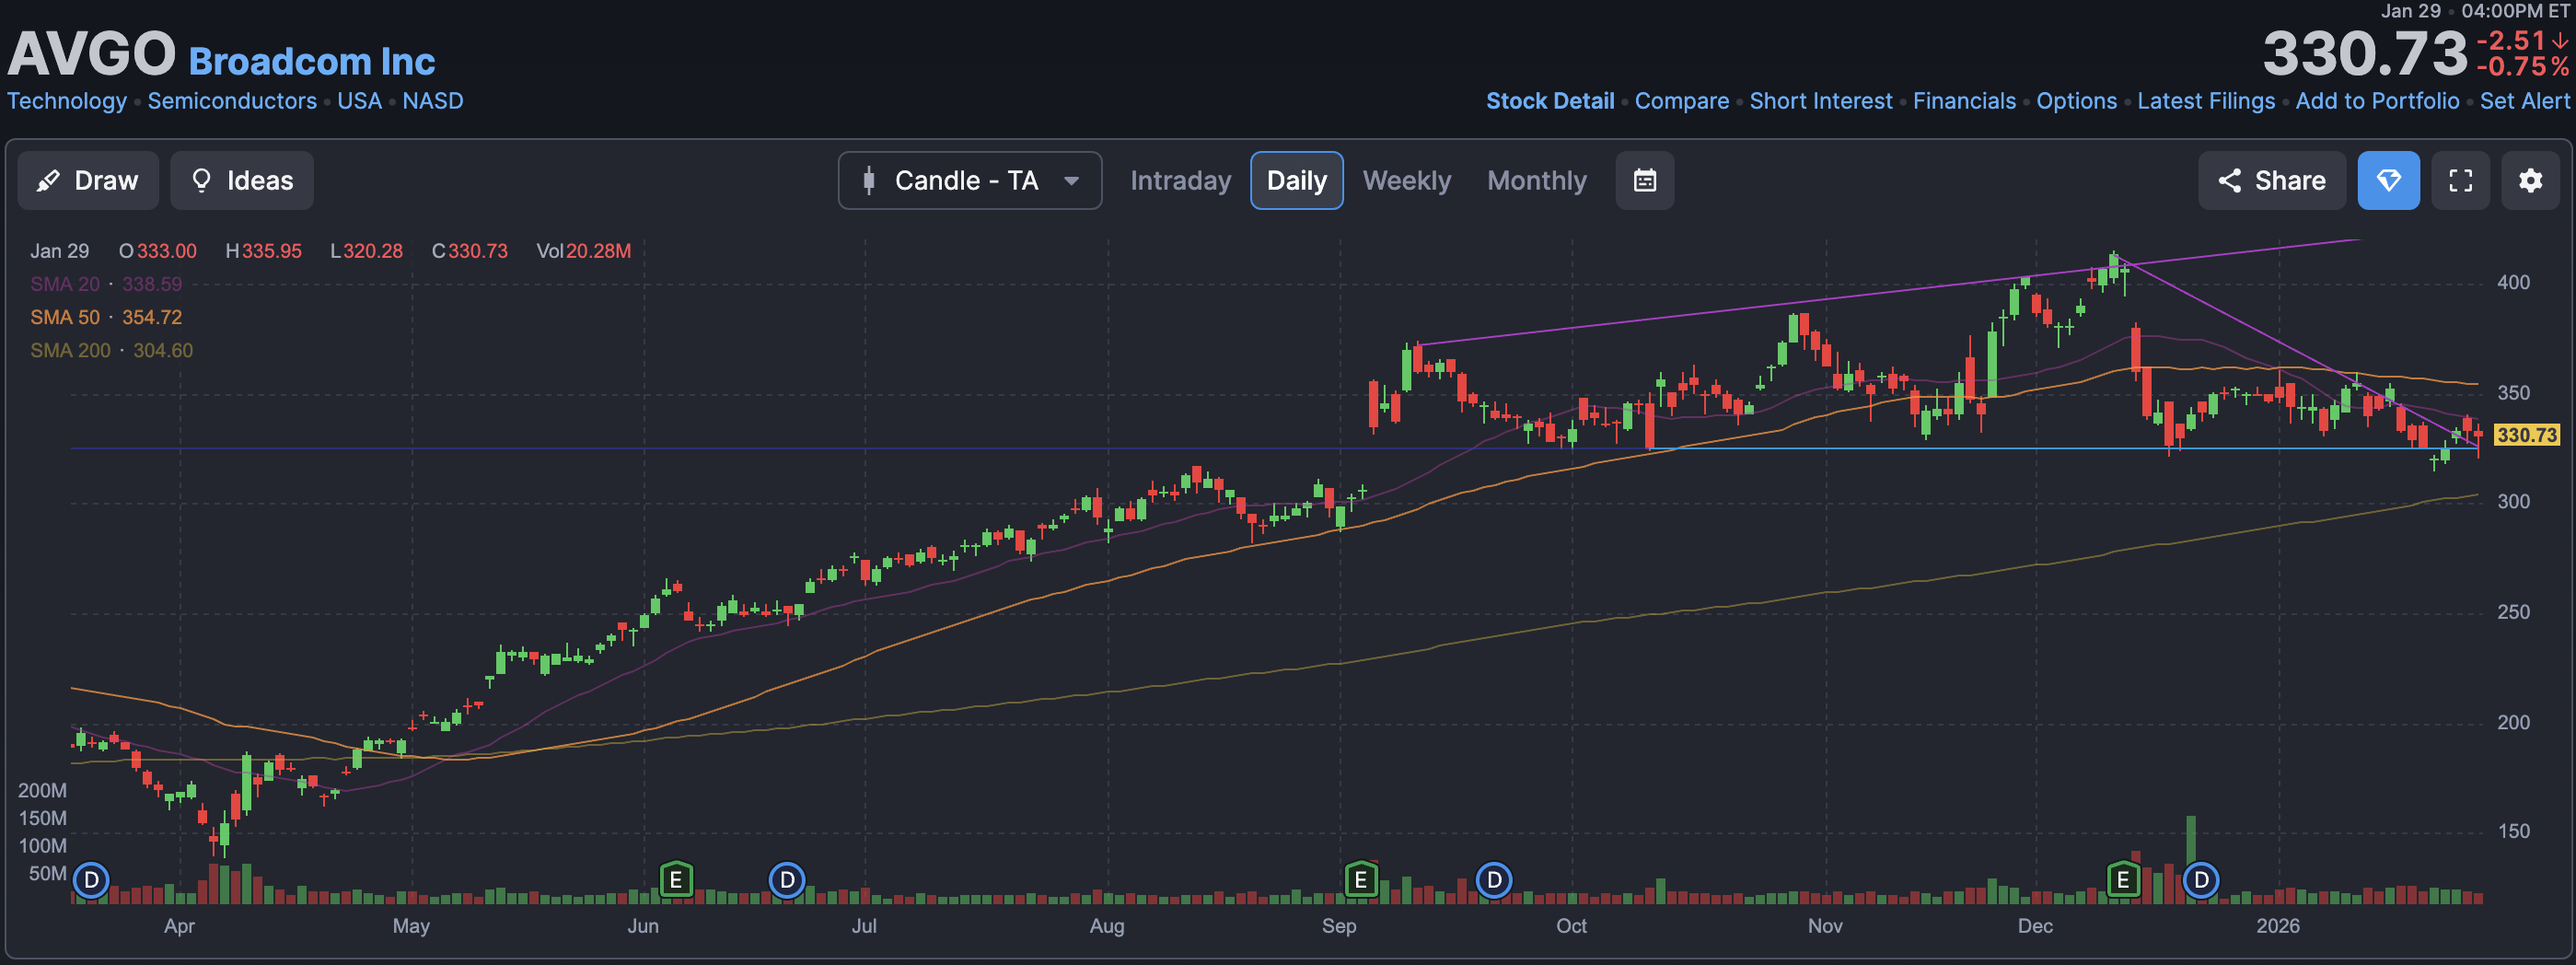Open the Stock Detail link

[x=1550, y=101]
